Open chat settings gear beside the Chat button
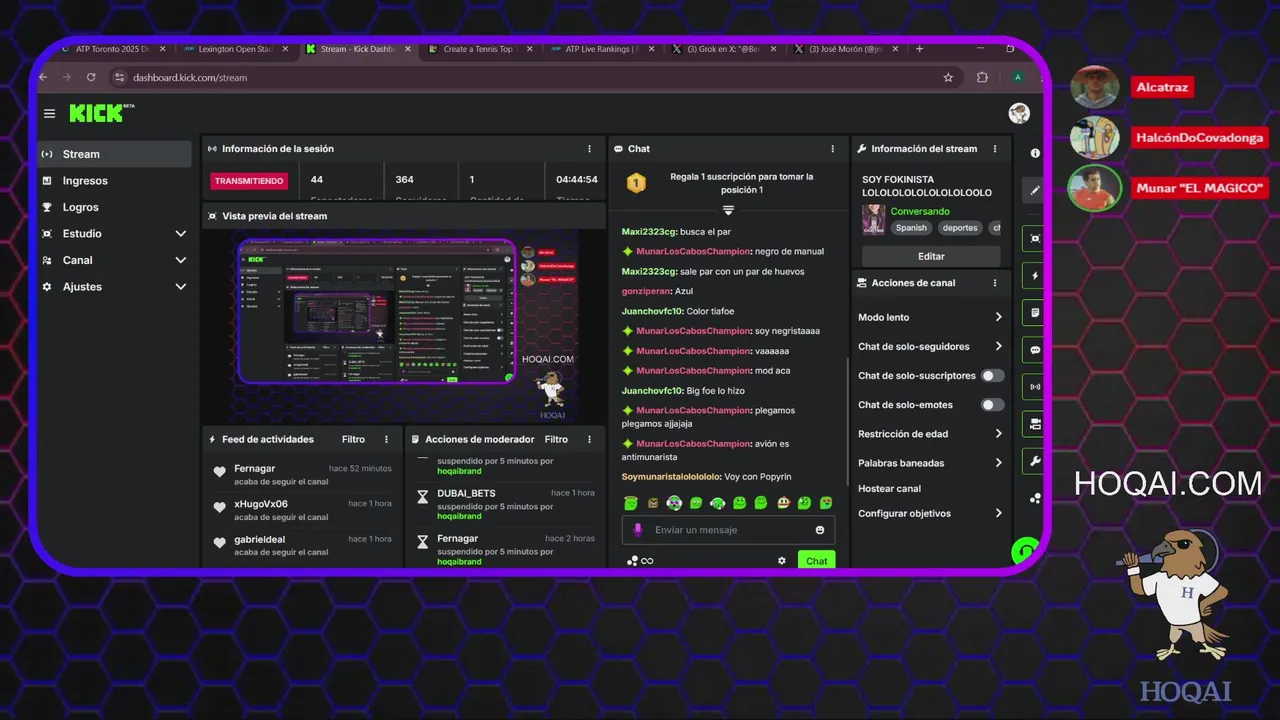 click(x=782, y=561)
